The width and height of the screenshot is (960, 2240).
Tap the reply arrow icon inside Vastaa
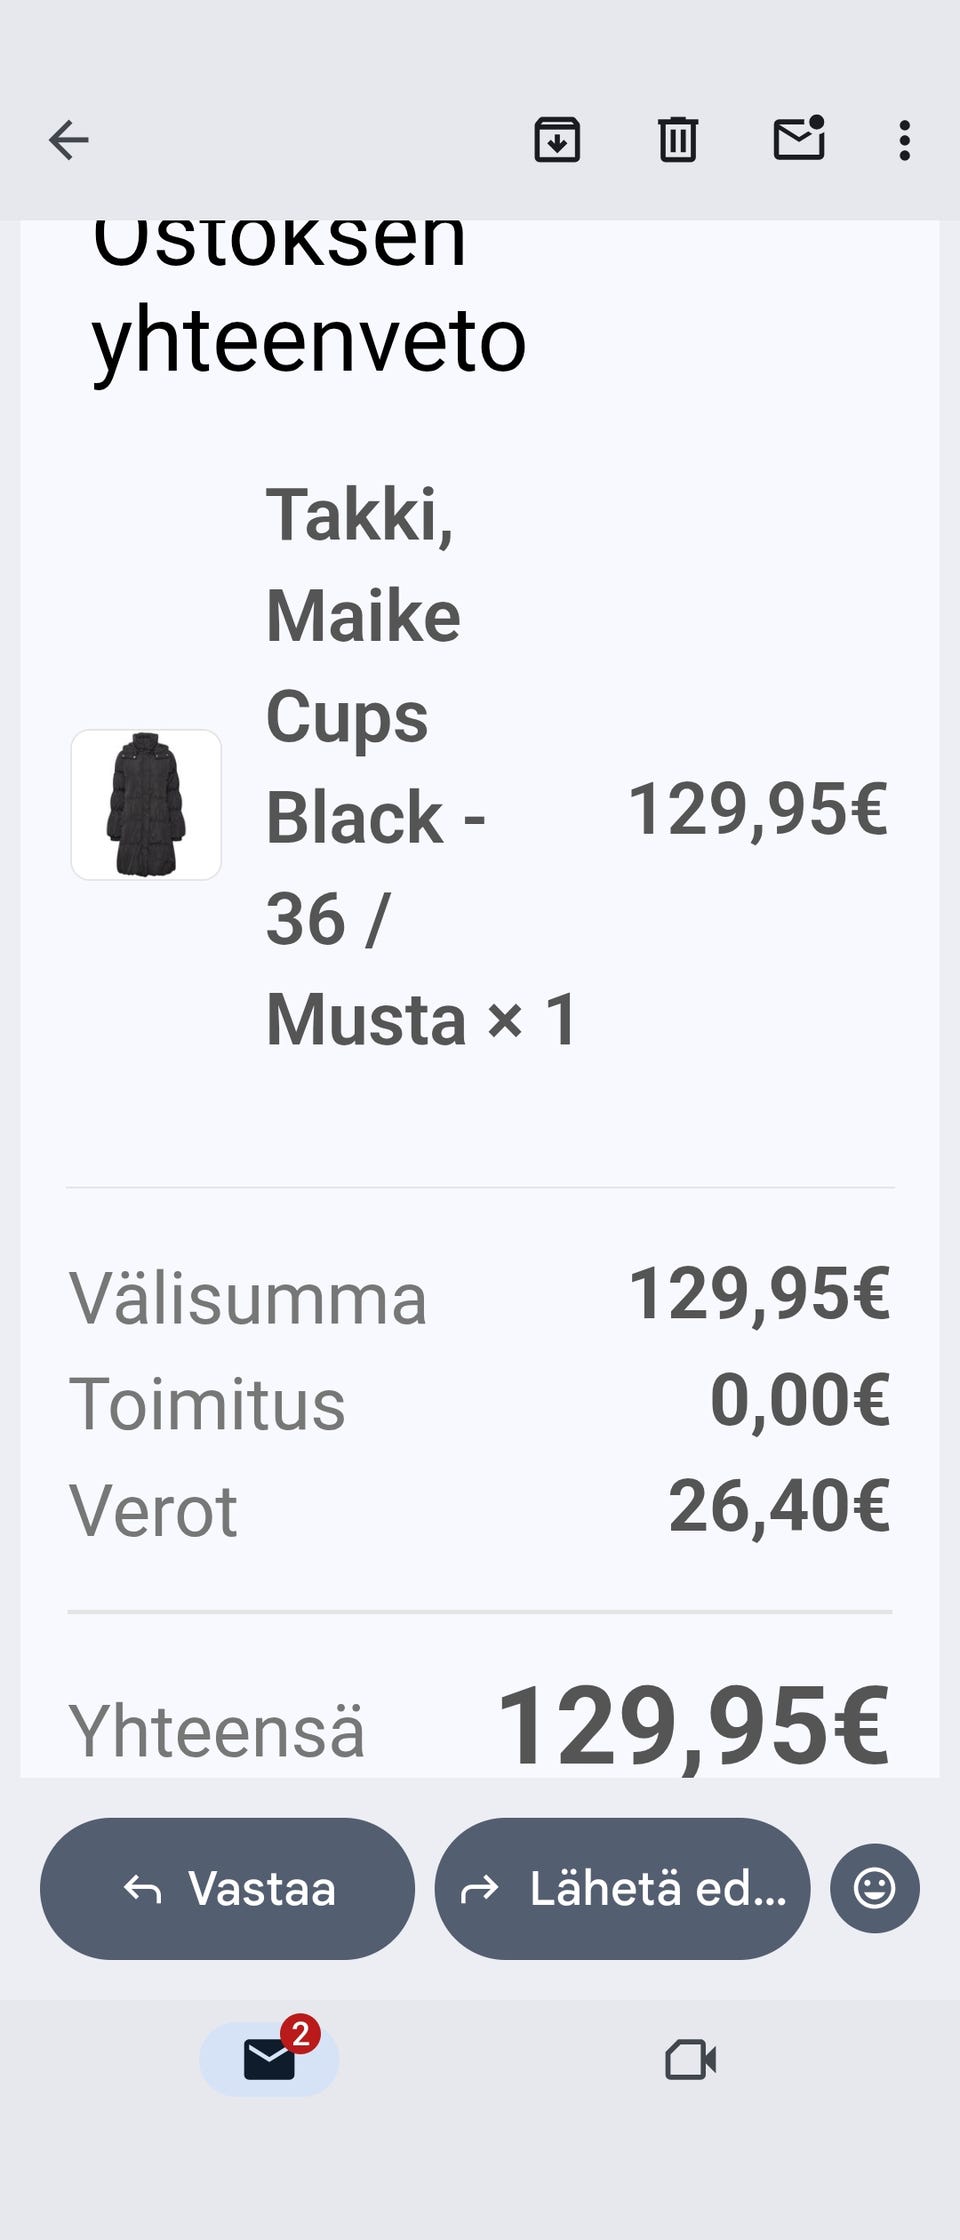tap(143, 1889)
